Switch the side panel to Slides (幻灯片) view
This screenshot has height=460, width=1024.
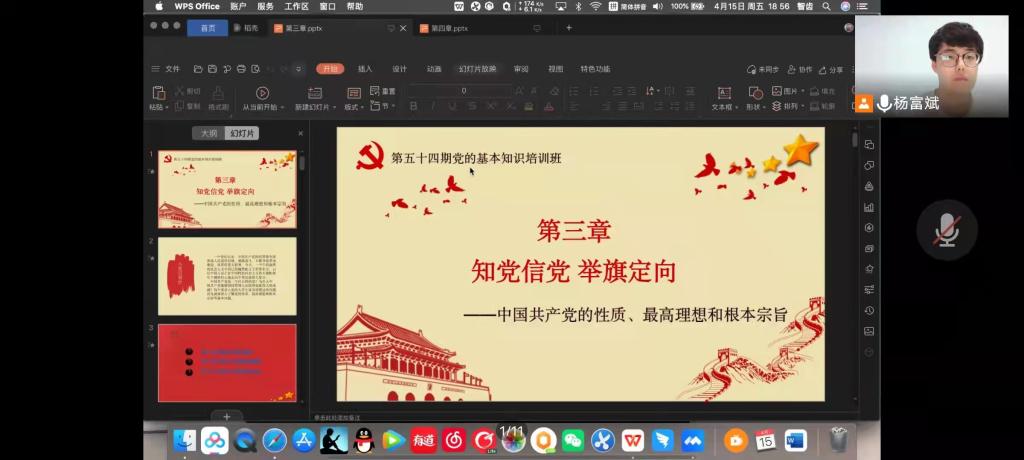coord(241,133)
